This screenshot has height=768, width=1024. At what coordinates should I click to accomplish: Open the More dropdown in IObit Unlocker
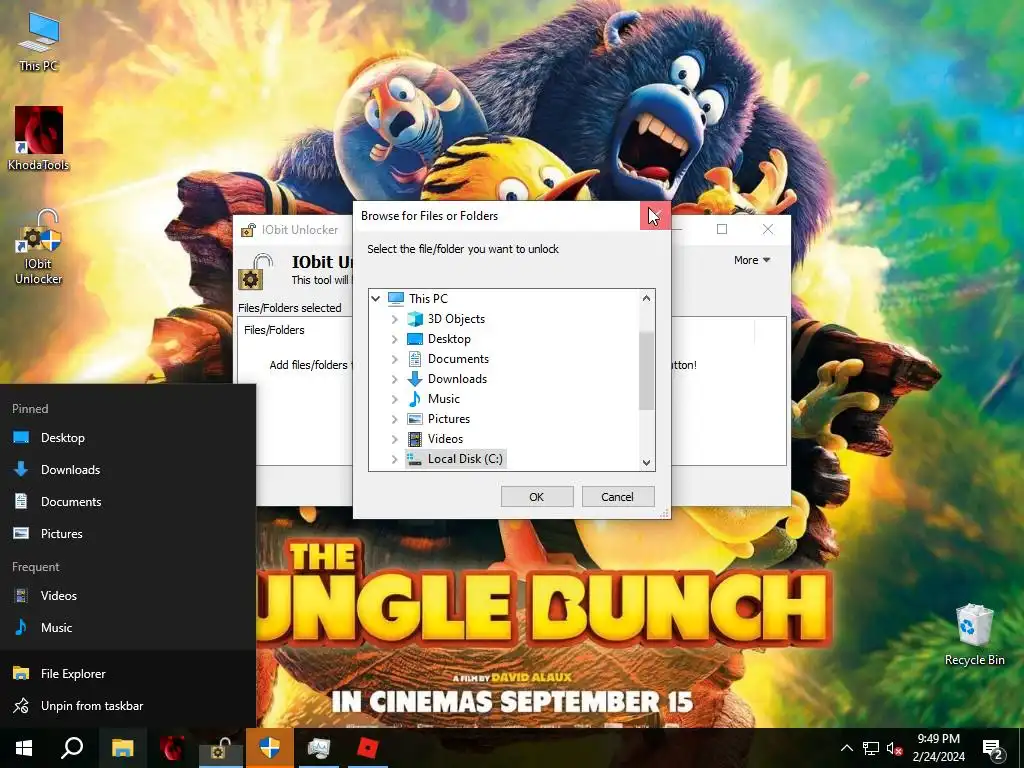[x=752, y=260]
